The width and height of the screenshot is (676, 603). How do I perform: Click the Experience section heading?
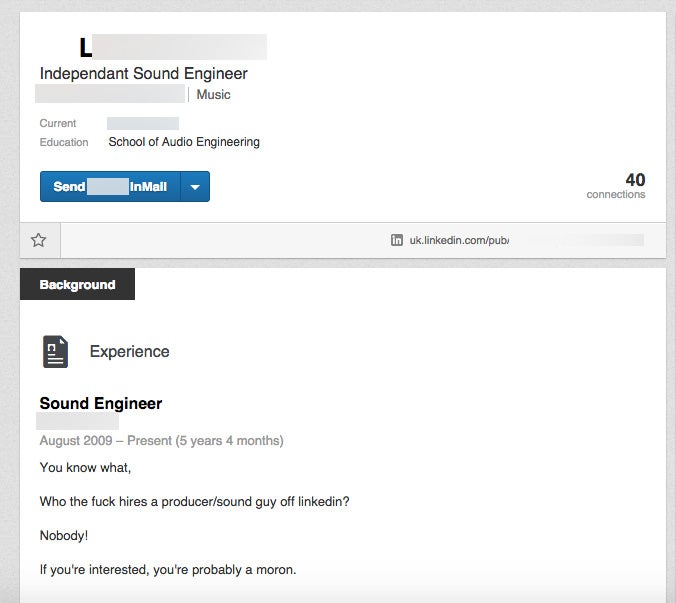129,351
